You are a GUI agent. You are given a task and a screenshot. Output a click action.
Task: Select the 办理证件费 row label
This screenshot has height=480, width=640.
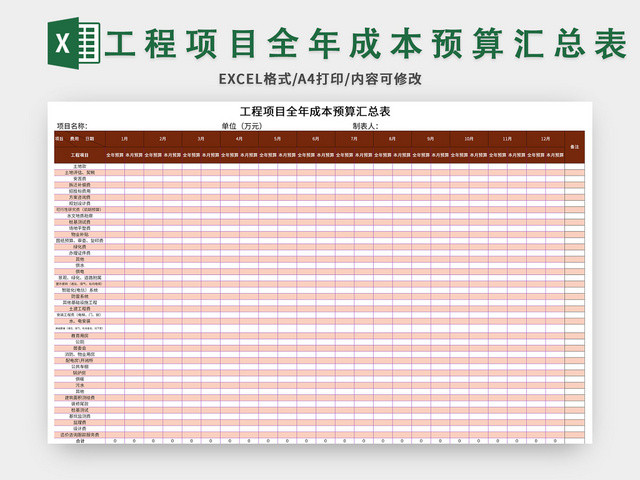point(80,253)
